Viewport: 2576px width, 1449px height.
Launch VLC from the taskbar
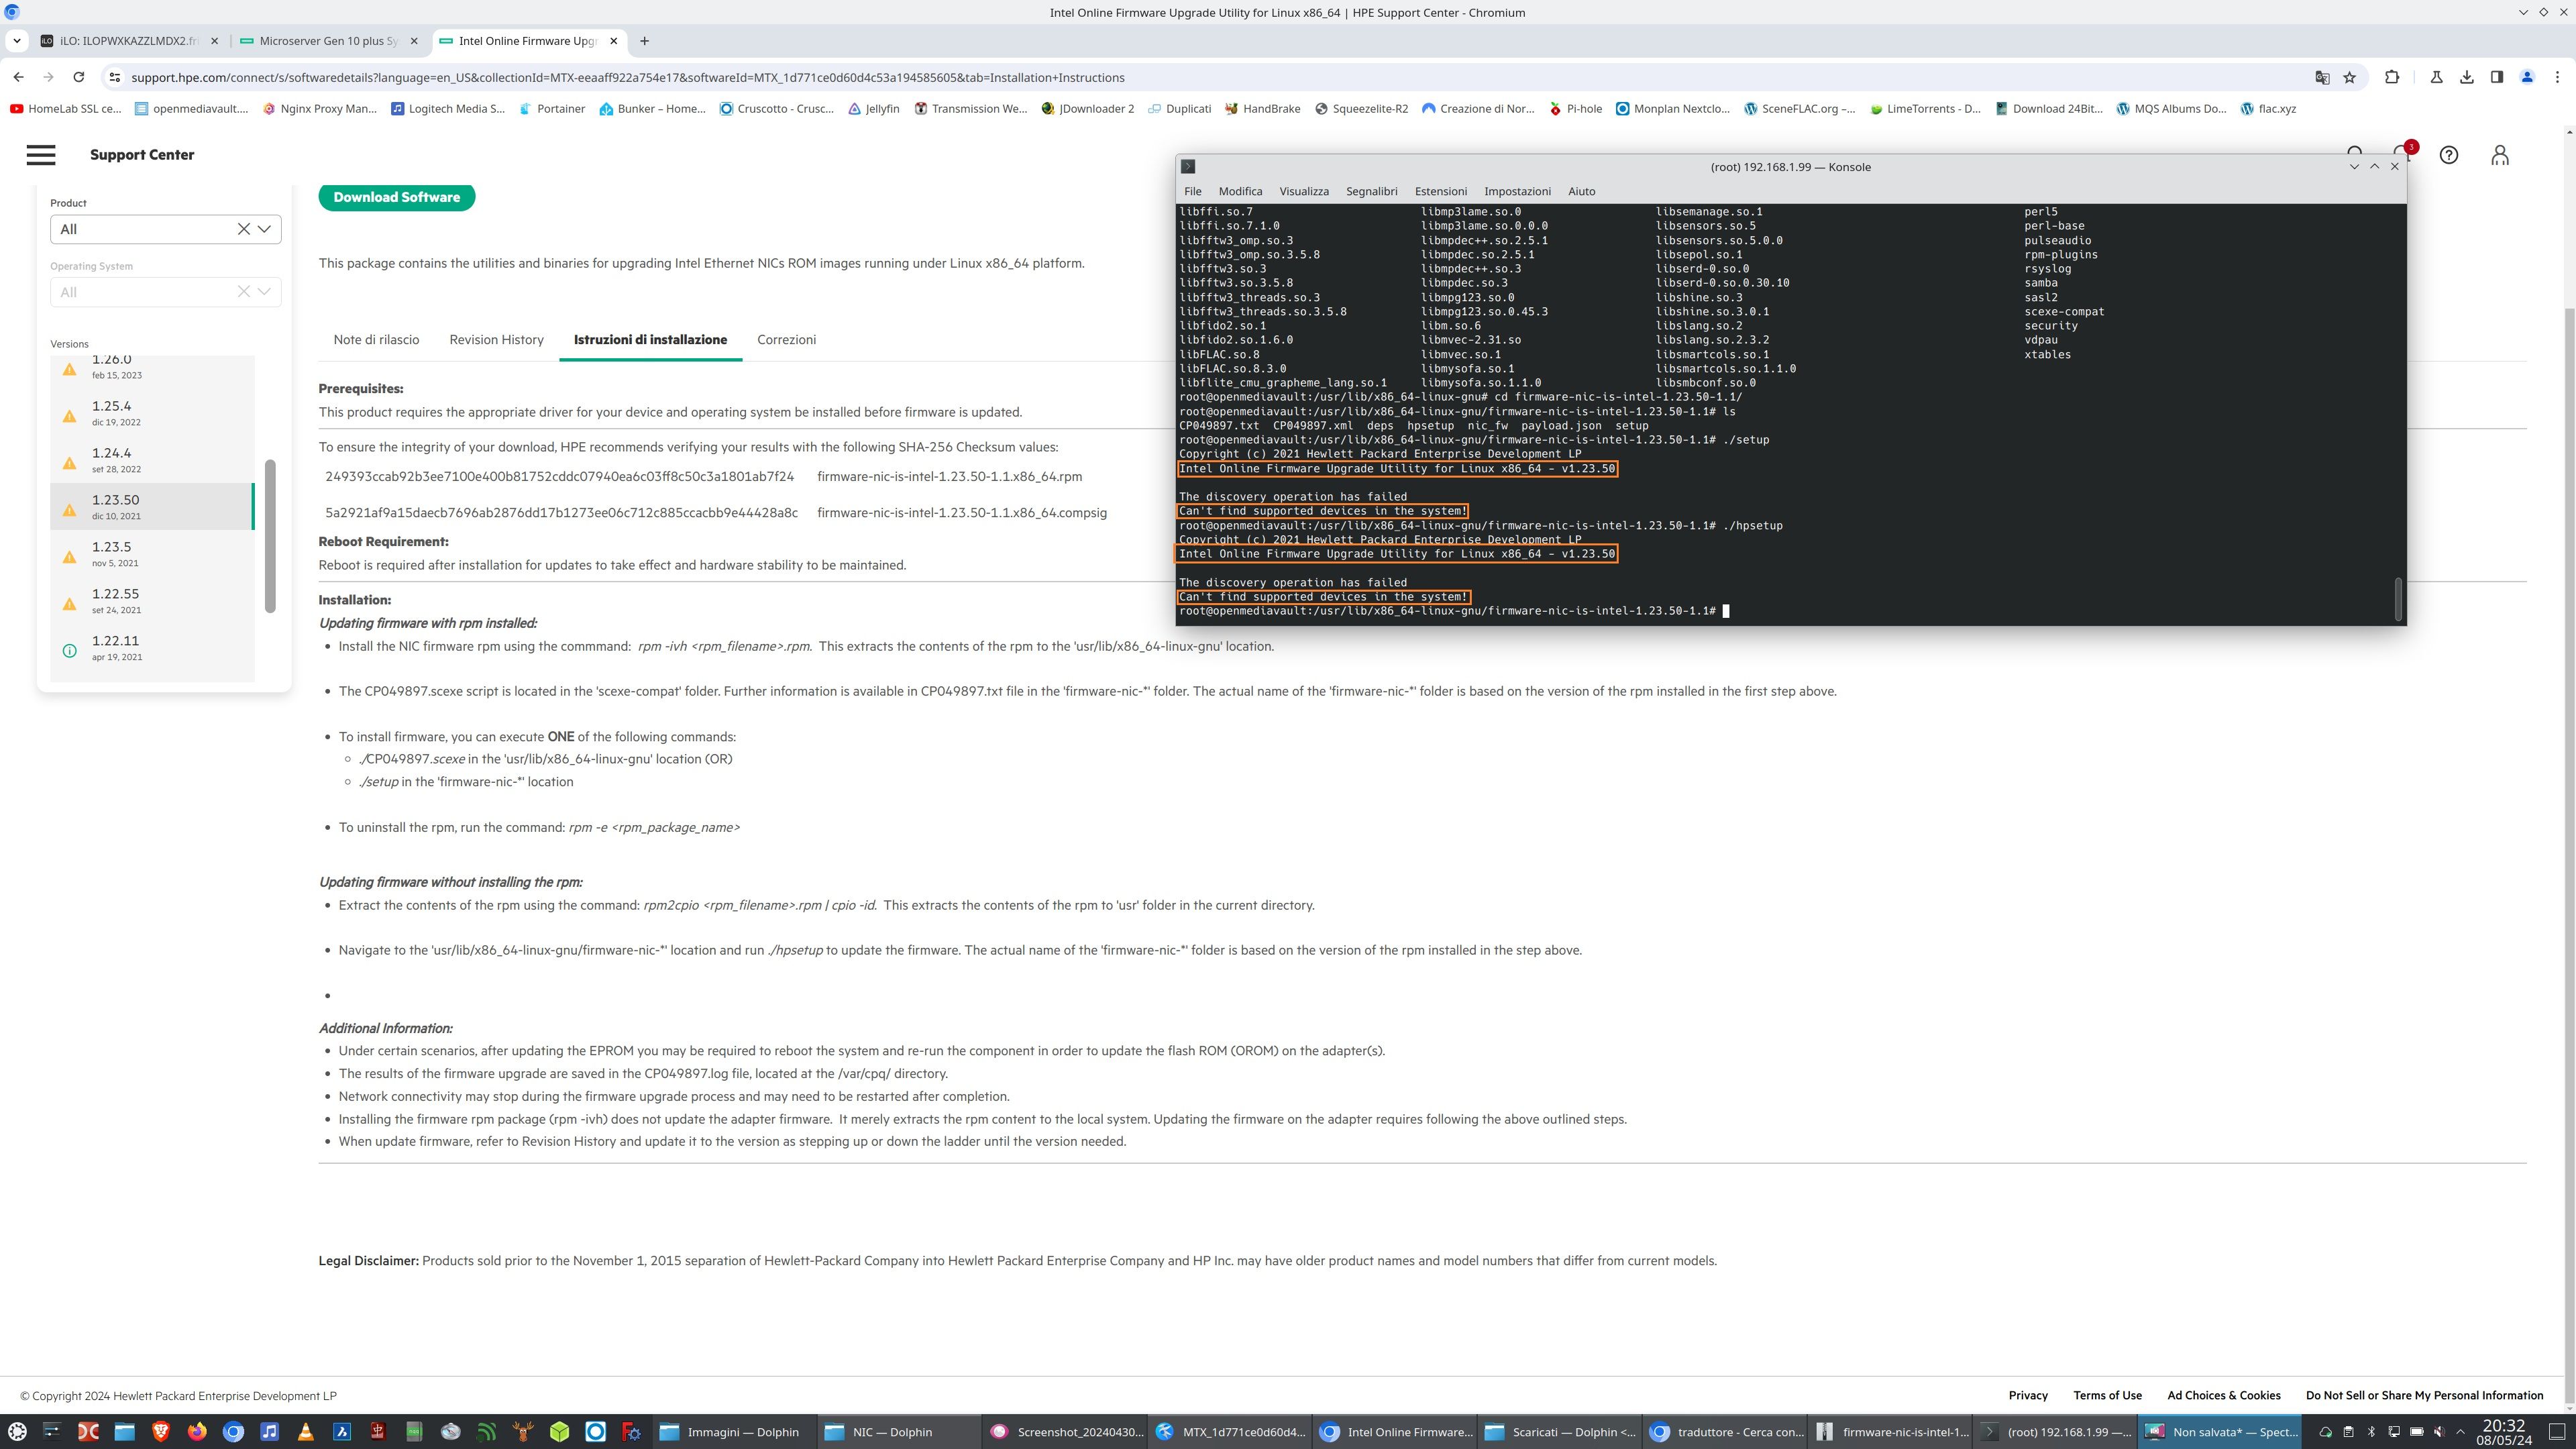click(x=306, y=1431)
